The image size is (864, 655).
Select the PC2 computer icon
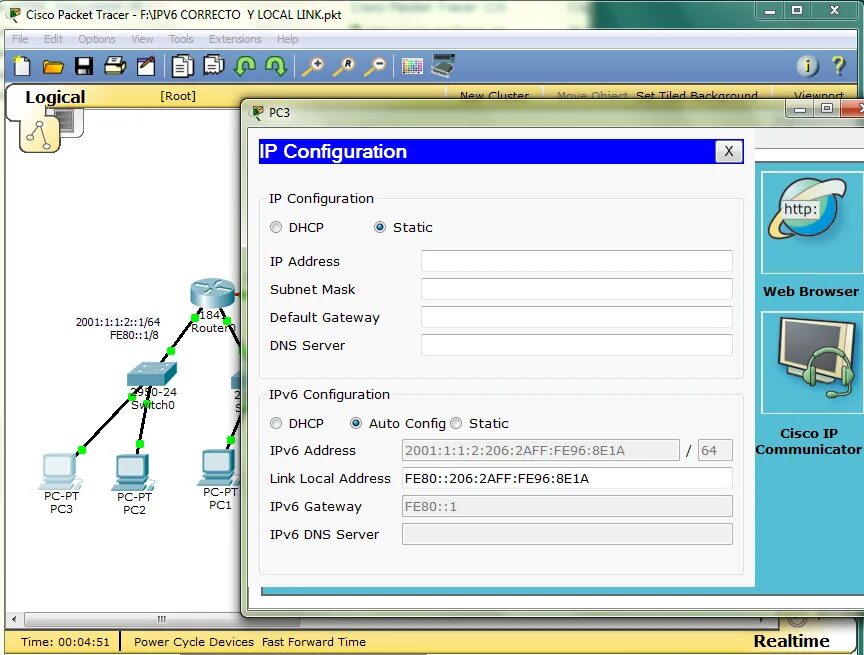pyautogui.click(x=132, y=473)
